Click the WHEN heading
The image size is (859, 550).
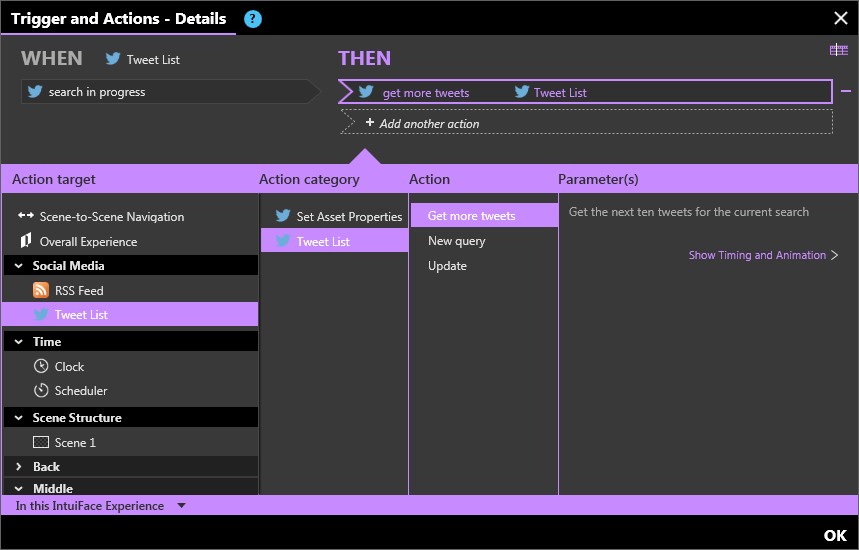(51, 58)
